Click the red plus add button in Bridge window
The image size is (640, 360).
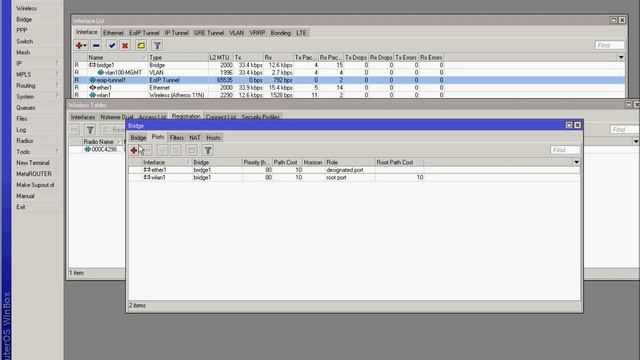pos(134,151)
